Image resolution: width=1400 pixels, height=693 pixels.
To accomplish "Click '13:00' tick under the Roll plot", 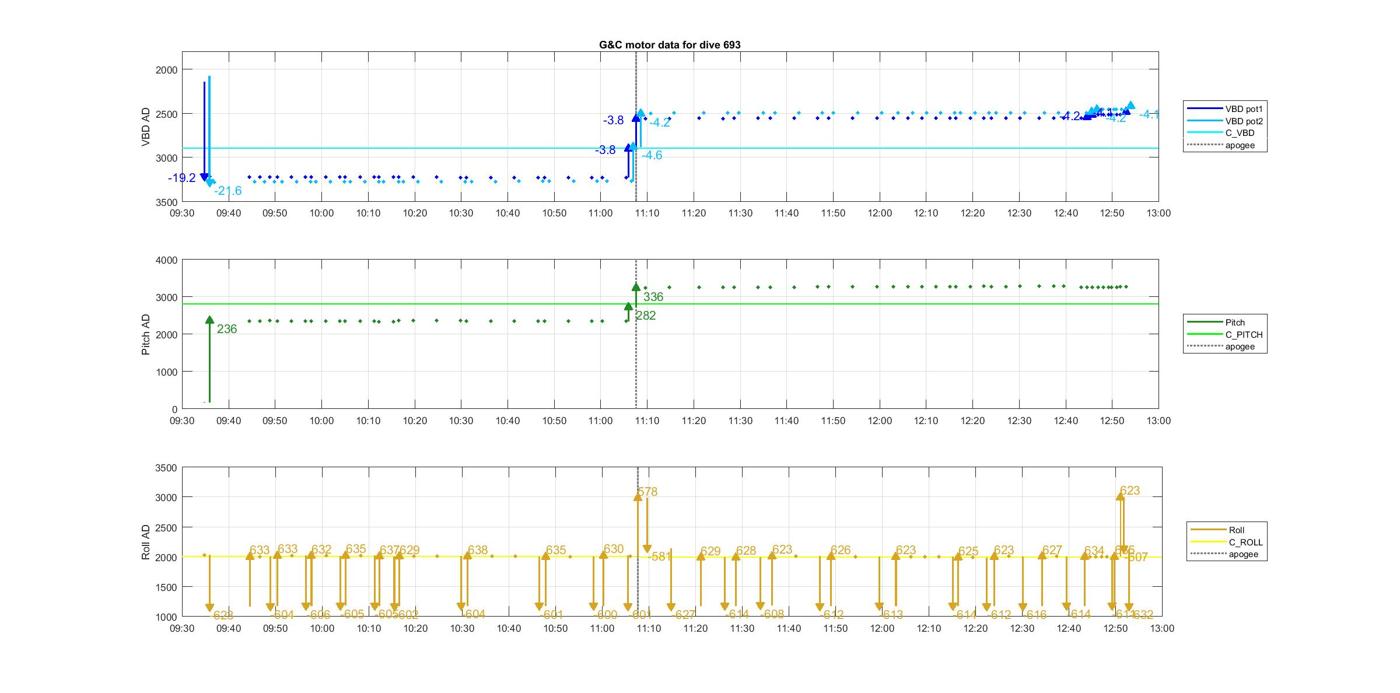I will point(1161,629).
